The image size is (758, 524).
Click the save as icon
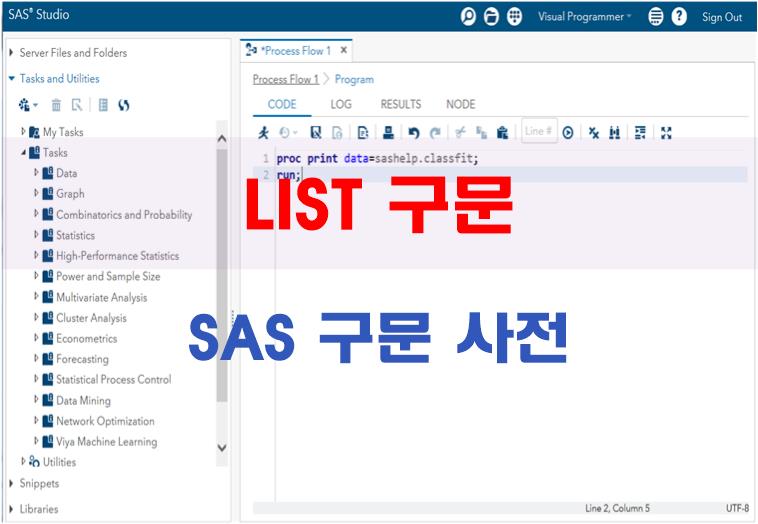tap(337, 132)
